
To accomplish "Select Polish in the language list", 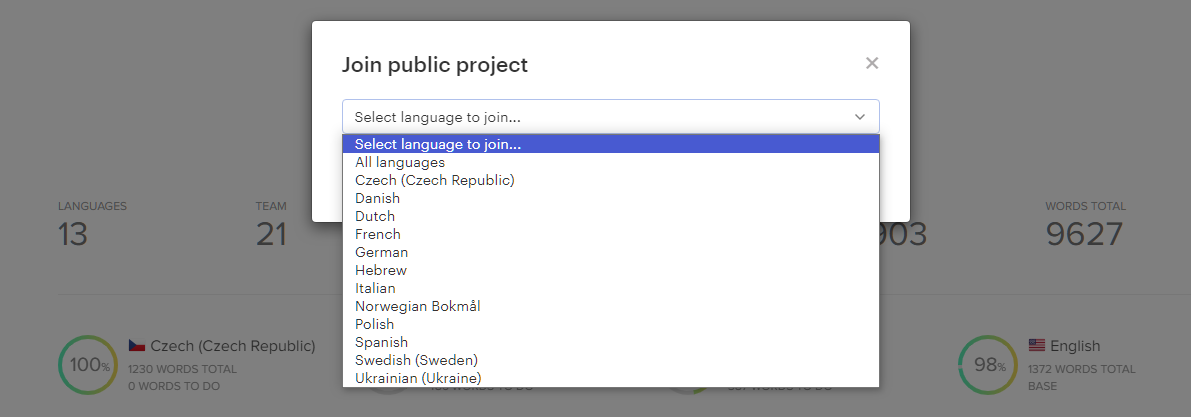I will coord(374,324).
